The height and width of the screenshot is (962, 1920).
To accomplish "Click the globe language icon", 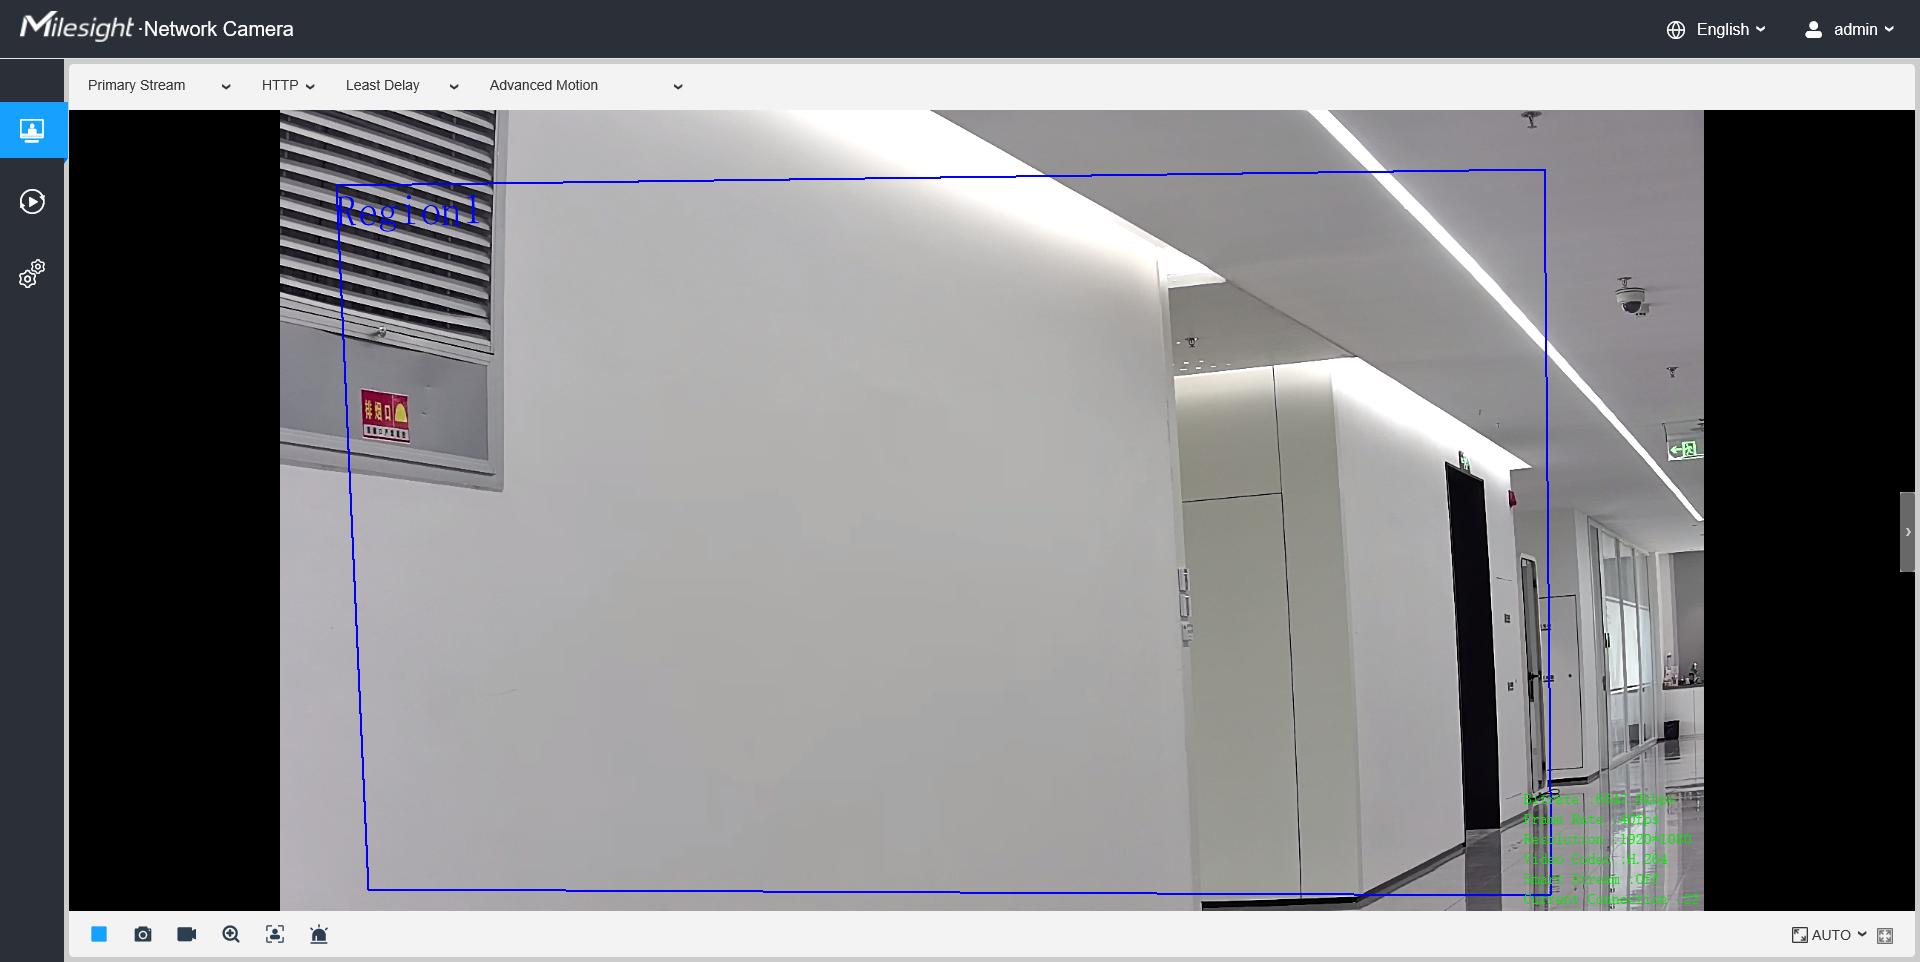I will coord(1676,30).
